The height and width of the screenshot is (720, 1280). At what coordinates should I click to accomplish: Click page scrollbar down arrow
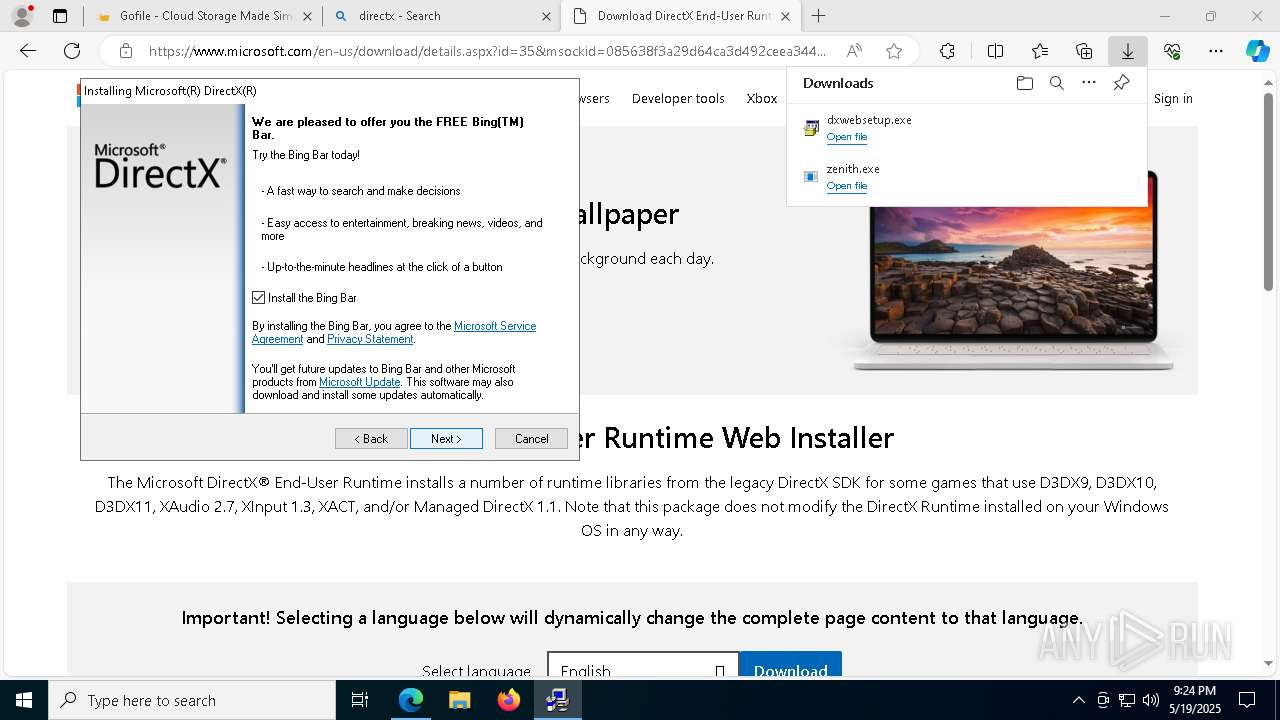(1268, 663)
